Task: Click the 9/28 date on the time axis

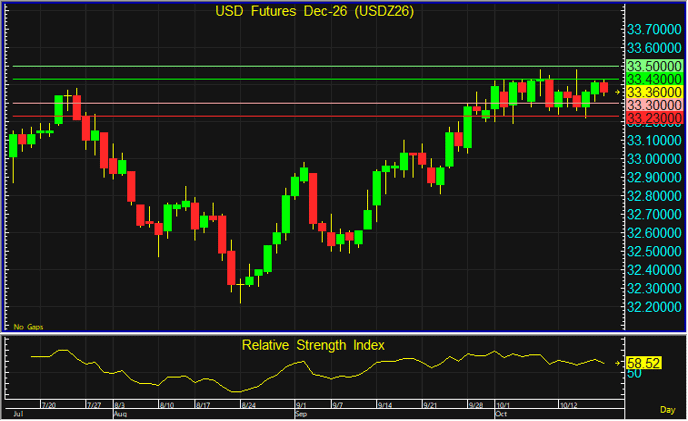Action: pyautogui.click(x=476, y=405)
